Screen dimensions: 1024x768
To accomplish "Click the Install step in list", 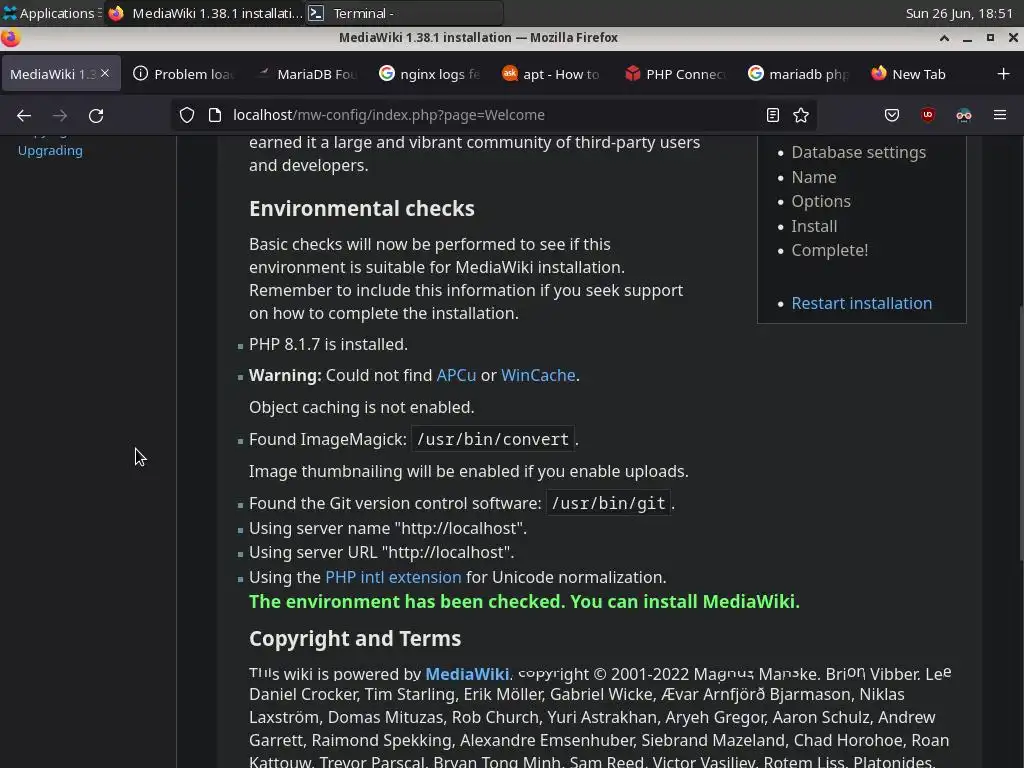I will pos(814,226).
